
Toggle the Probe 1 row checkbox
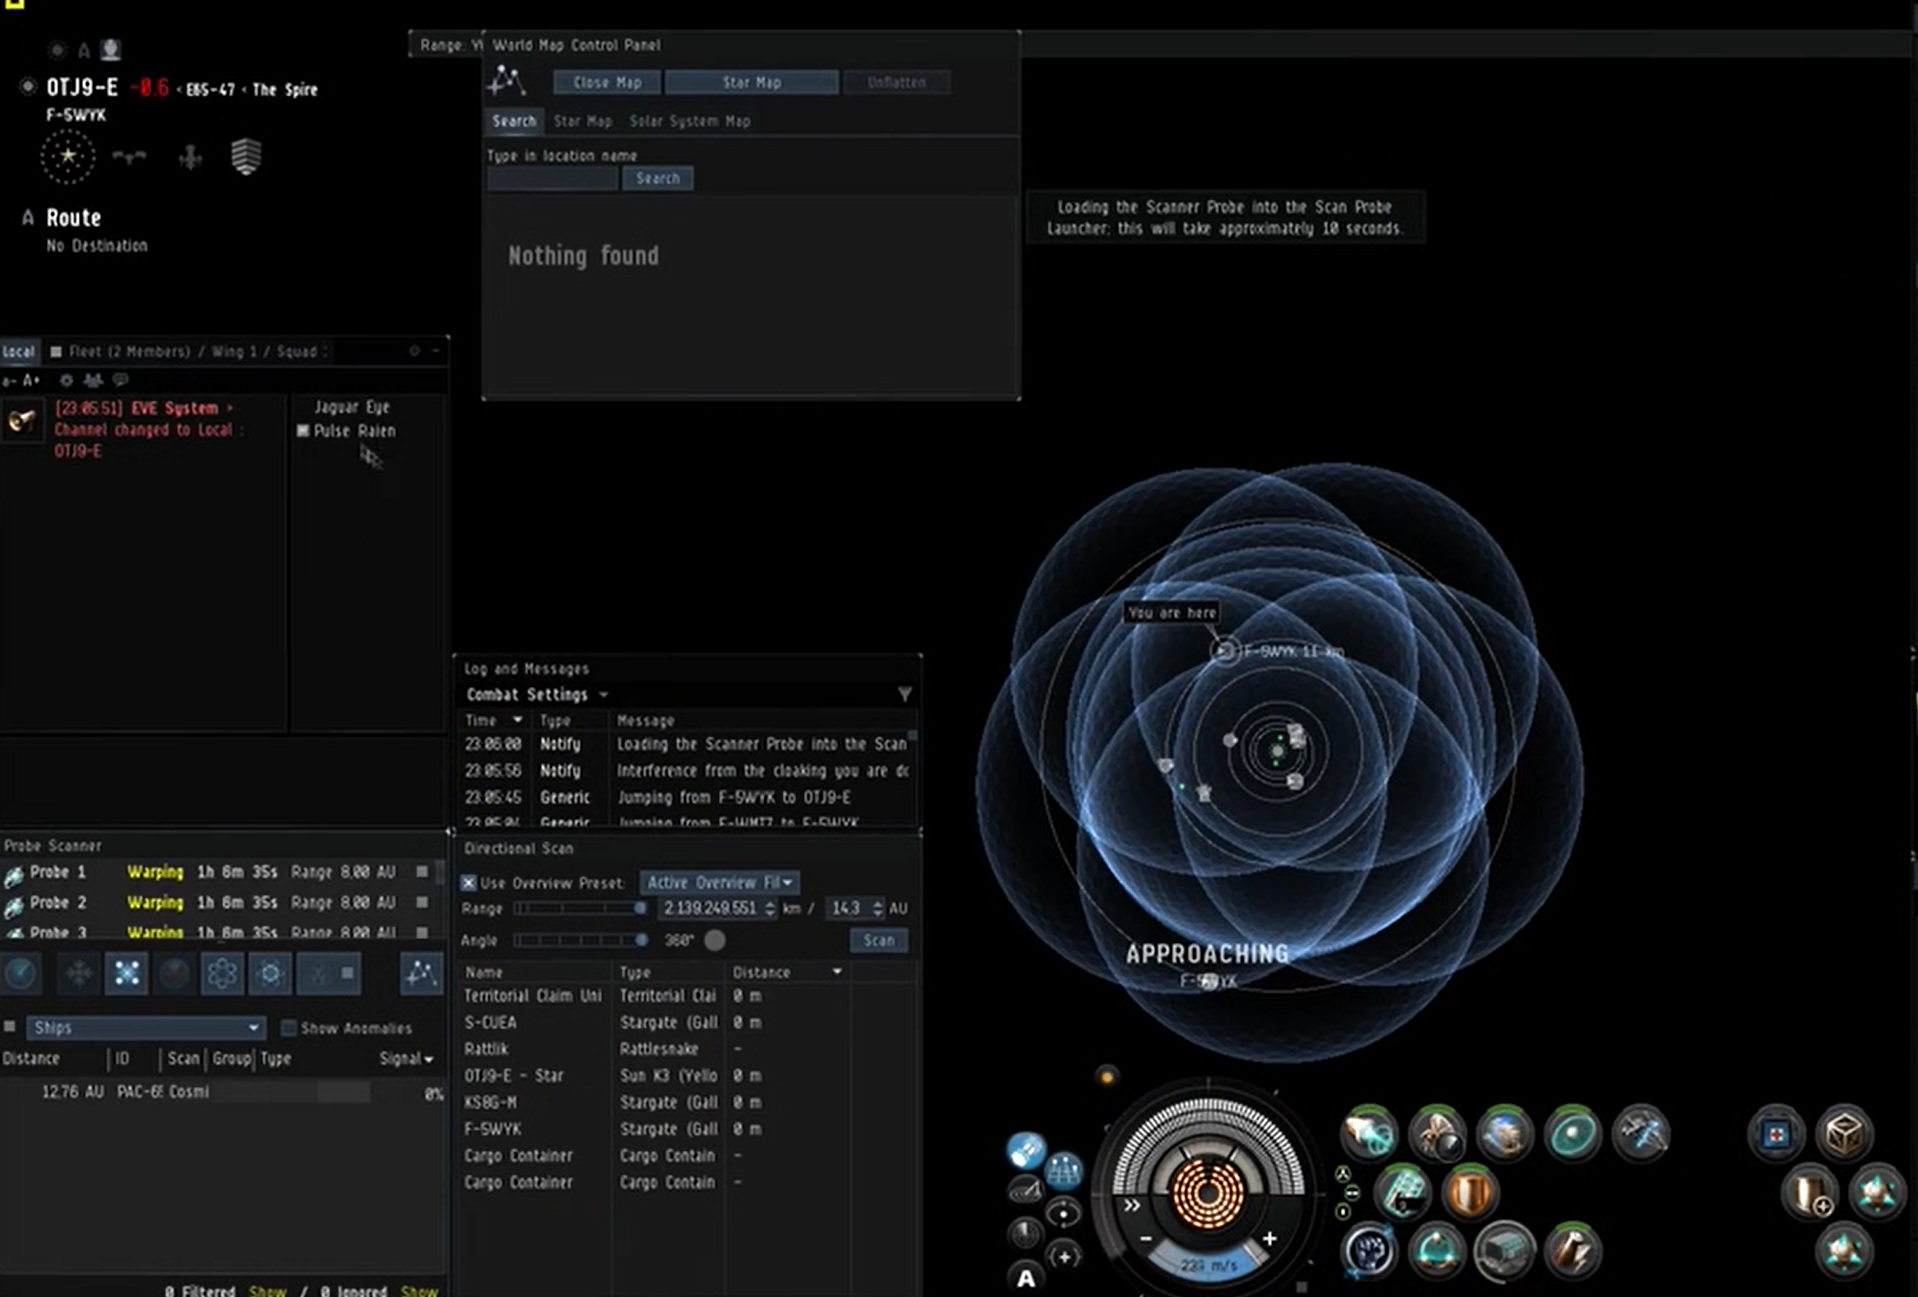click(x=422, y=872)
